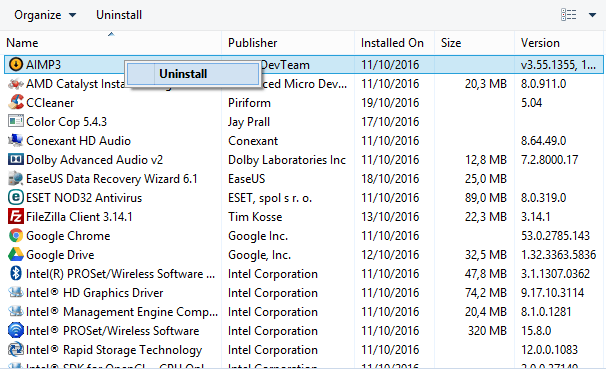Click version 1.32.3363.5836
606x369 pixels.
point(558,255)
